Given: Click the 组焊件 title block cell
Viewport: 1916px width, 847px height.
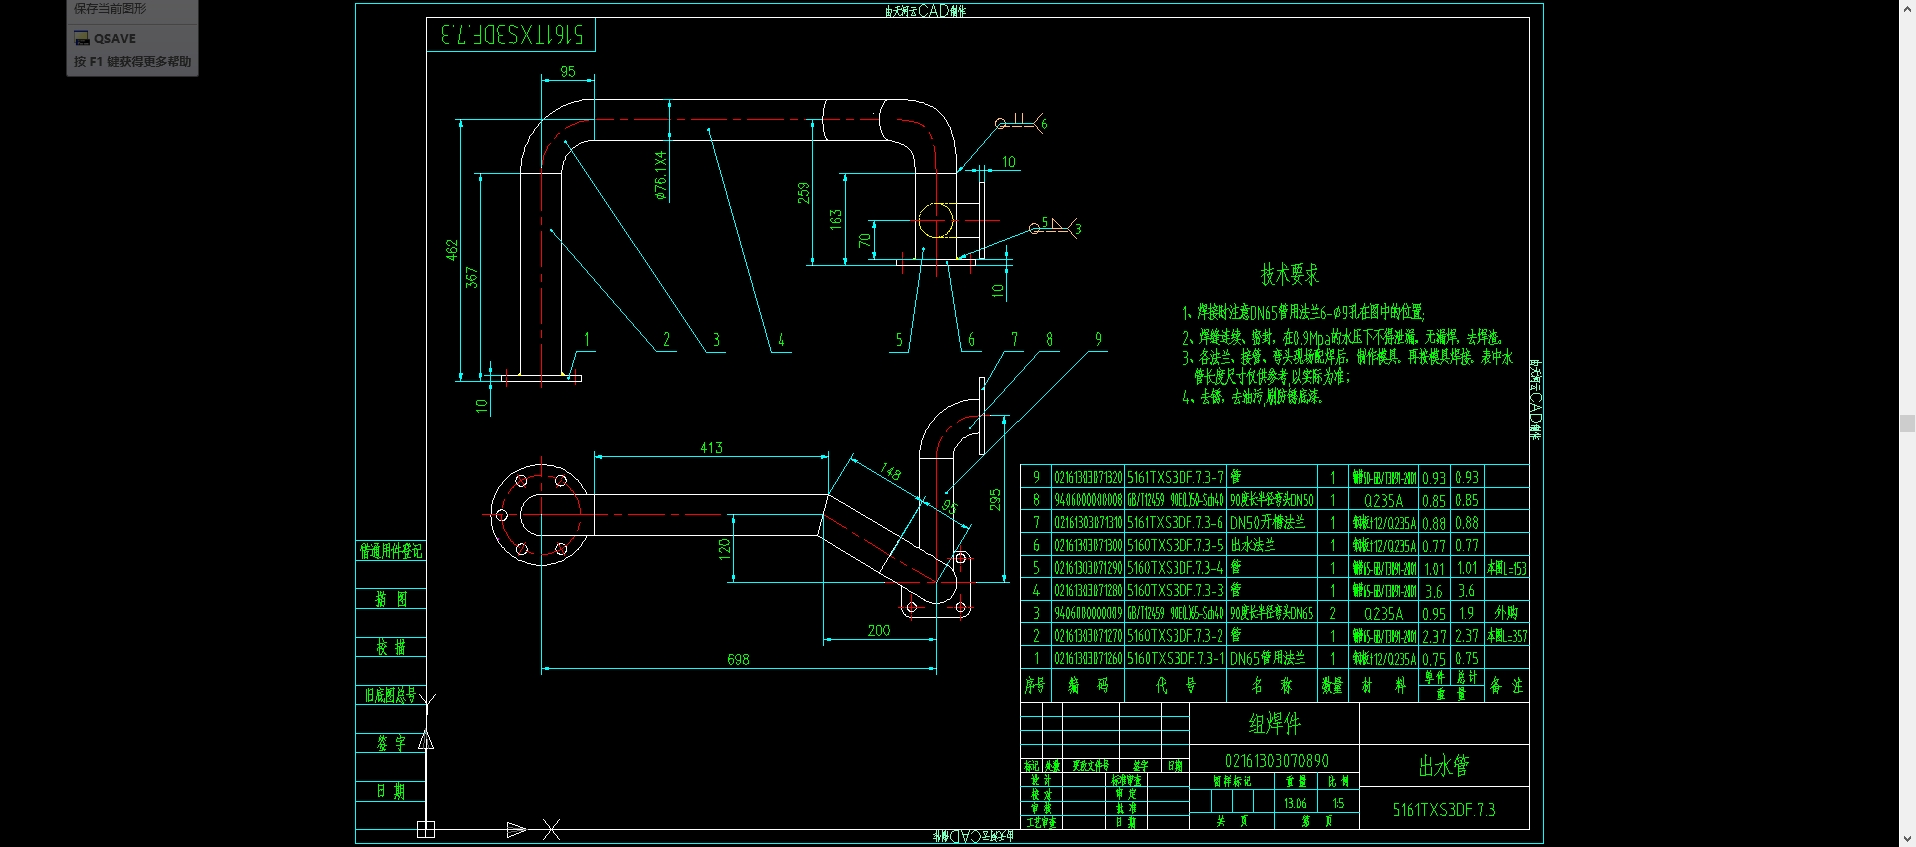Looking at the screenshot, I should coord(1275,723).
